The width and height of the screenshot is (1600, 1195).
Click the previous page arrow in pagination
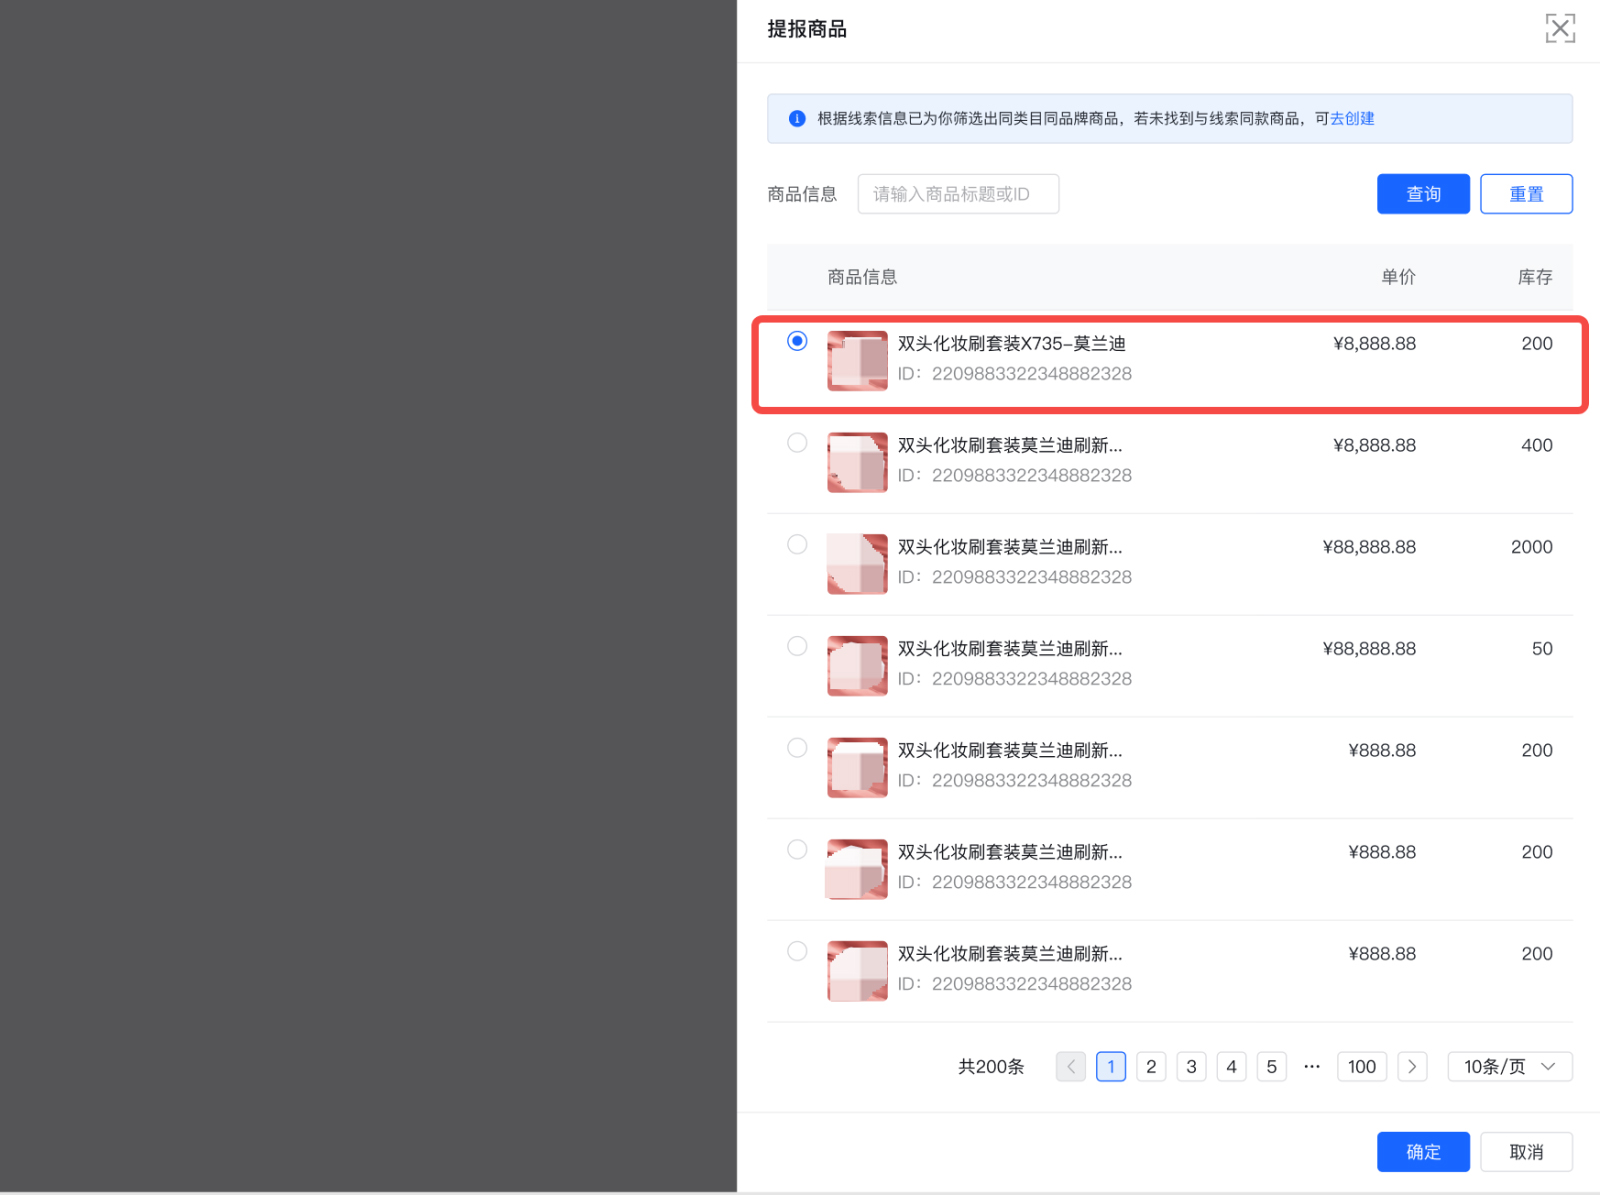point(1070,1066)
